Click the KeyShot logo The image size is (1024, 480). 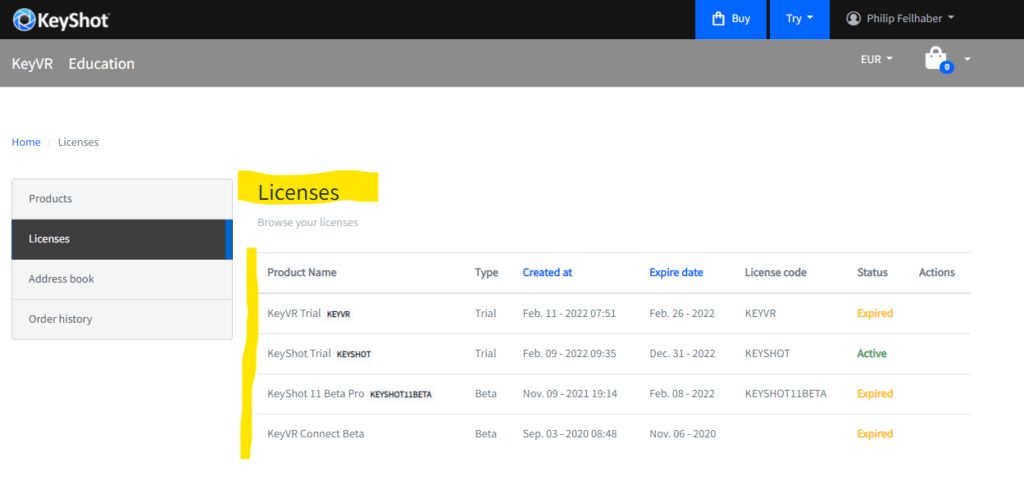(x=61, y=20)
